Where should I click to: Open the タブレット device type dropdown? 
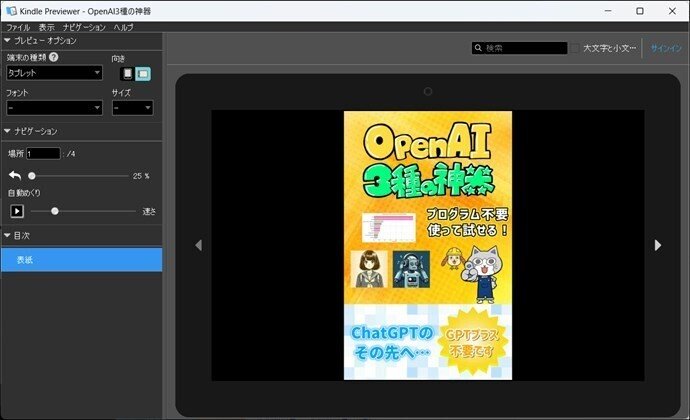click(x=55, y=73)
